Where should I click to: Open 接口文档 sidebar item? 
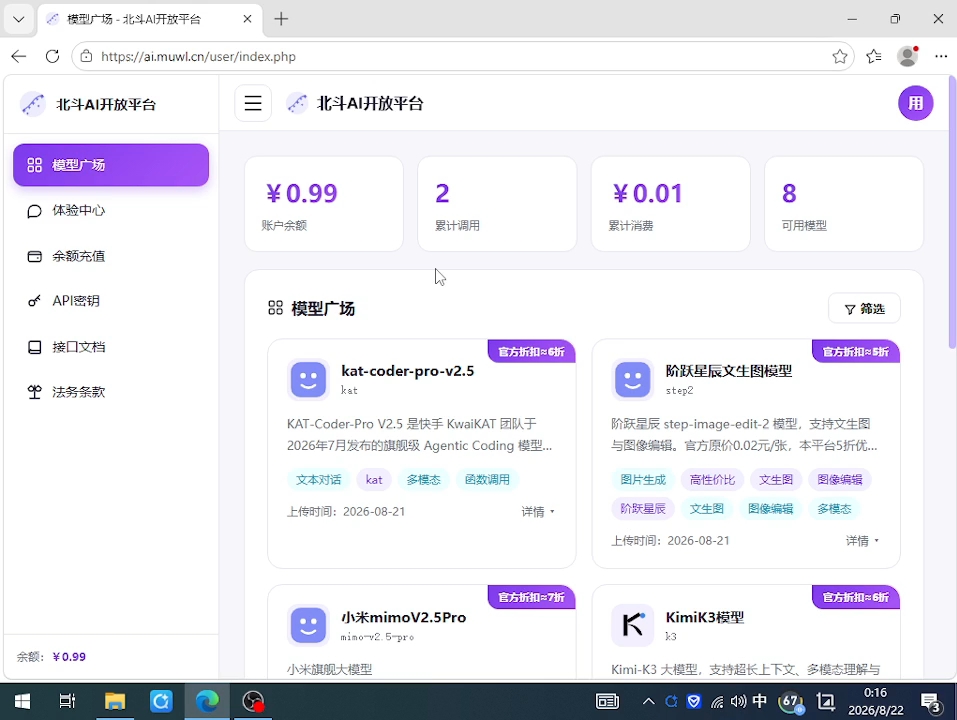(x=111, y=347)
